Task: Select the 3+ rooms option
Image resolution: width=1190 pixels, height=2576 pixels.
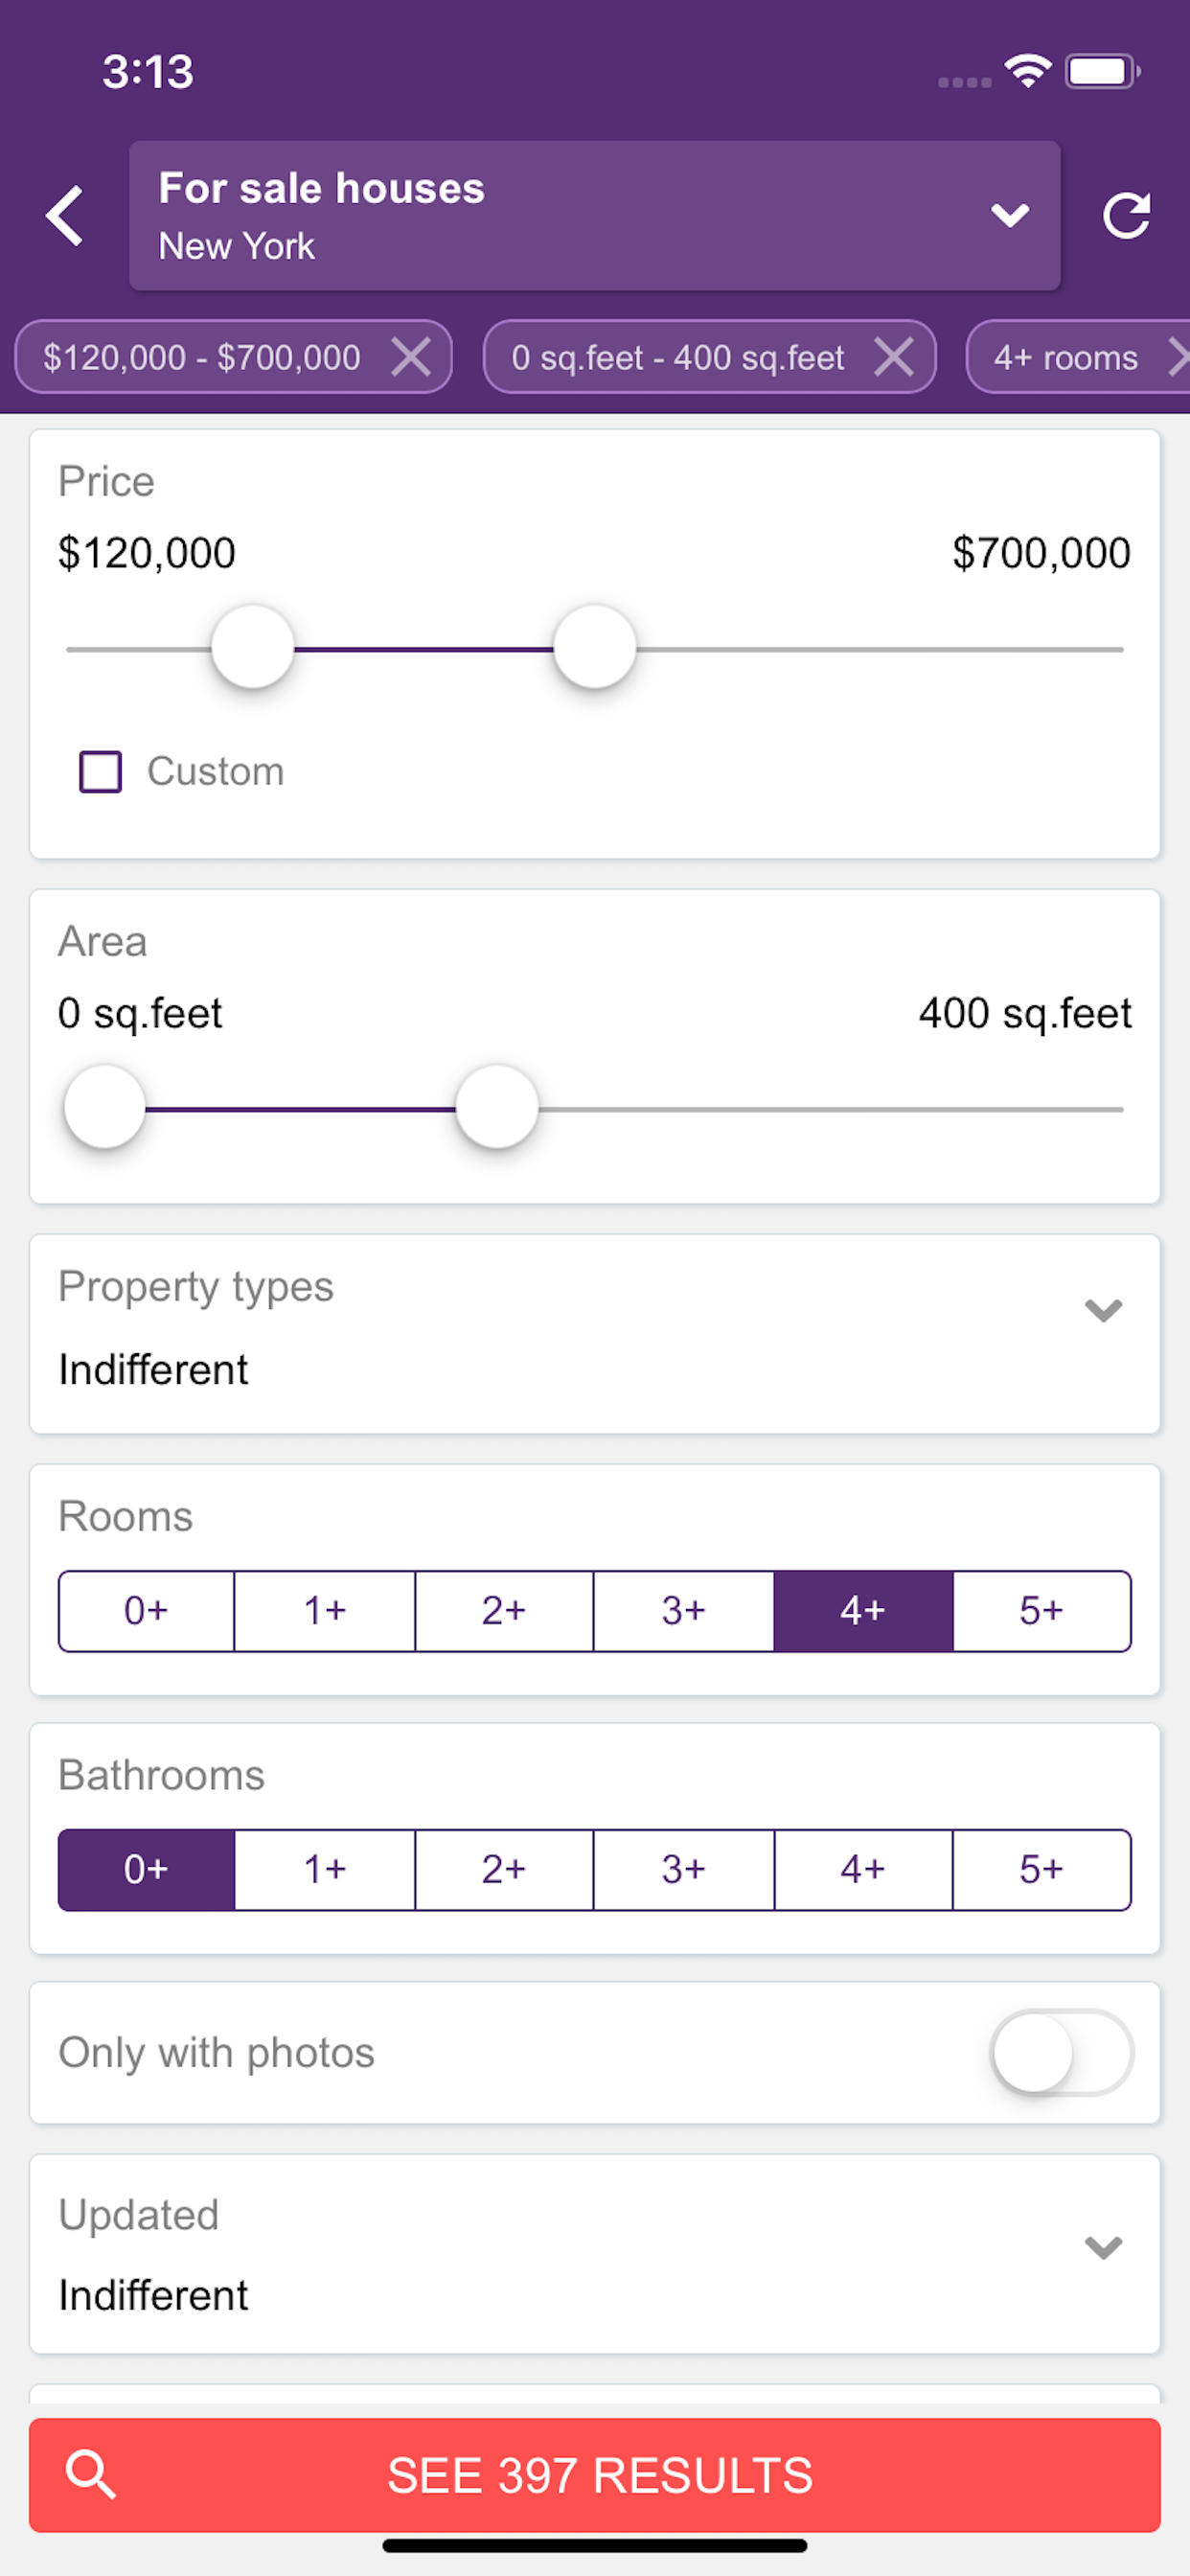Action: 683,1610
